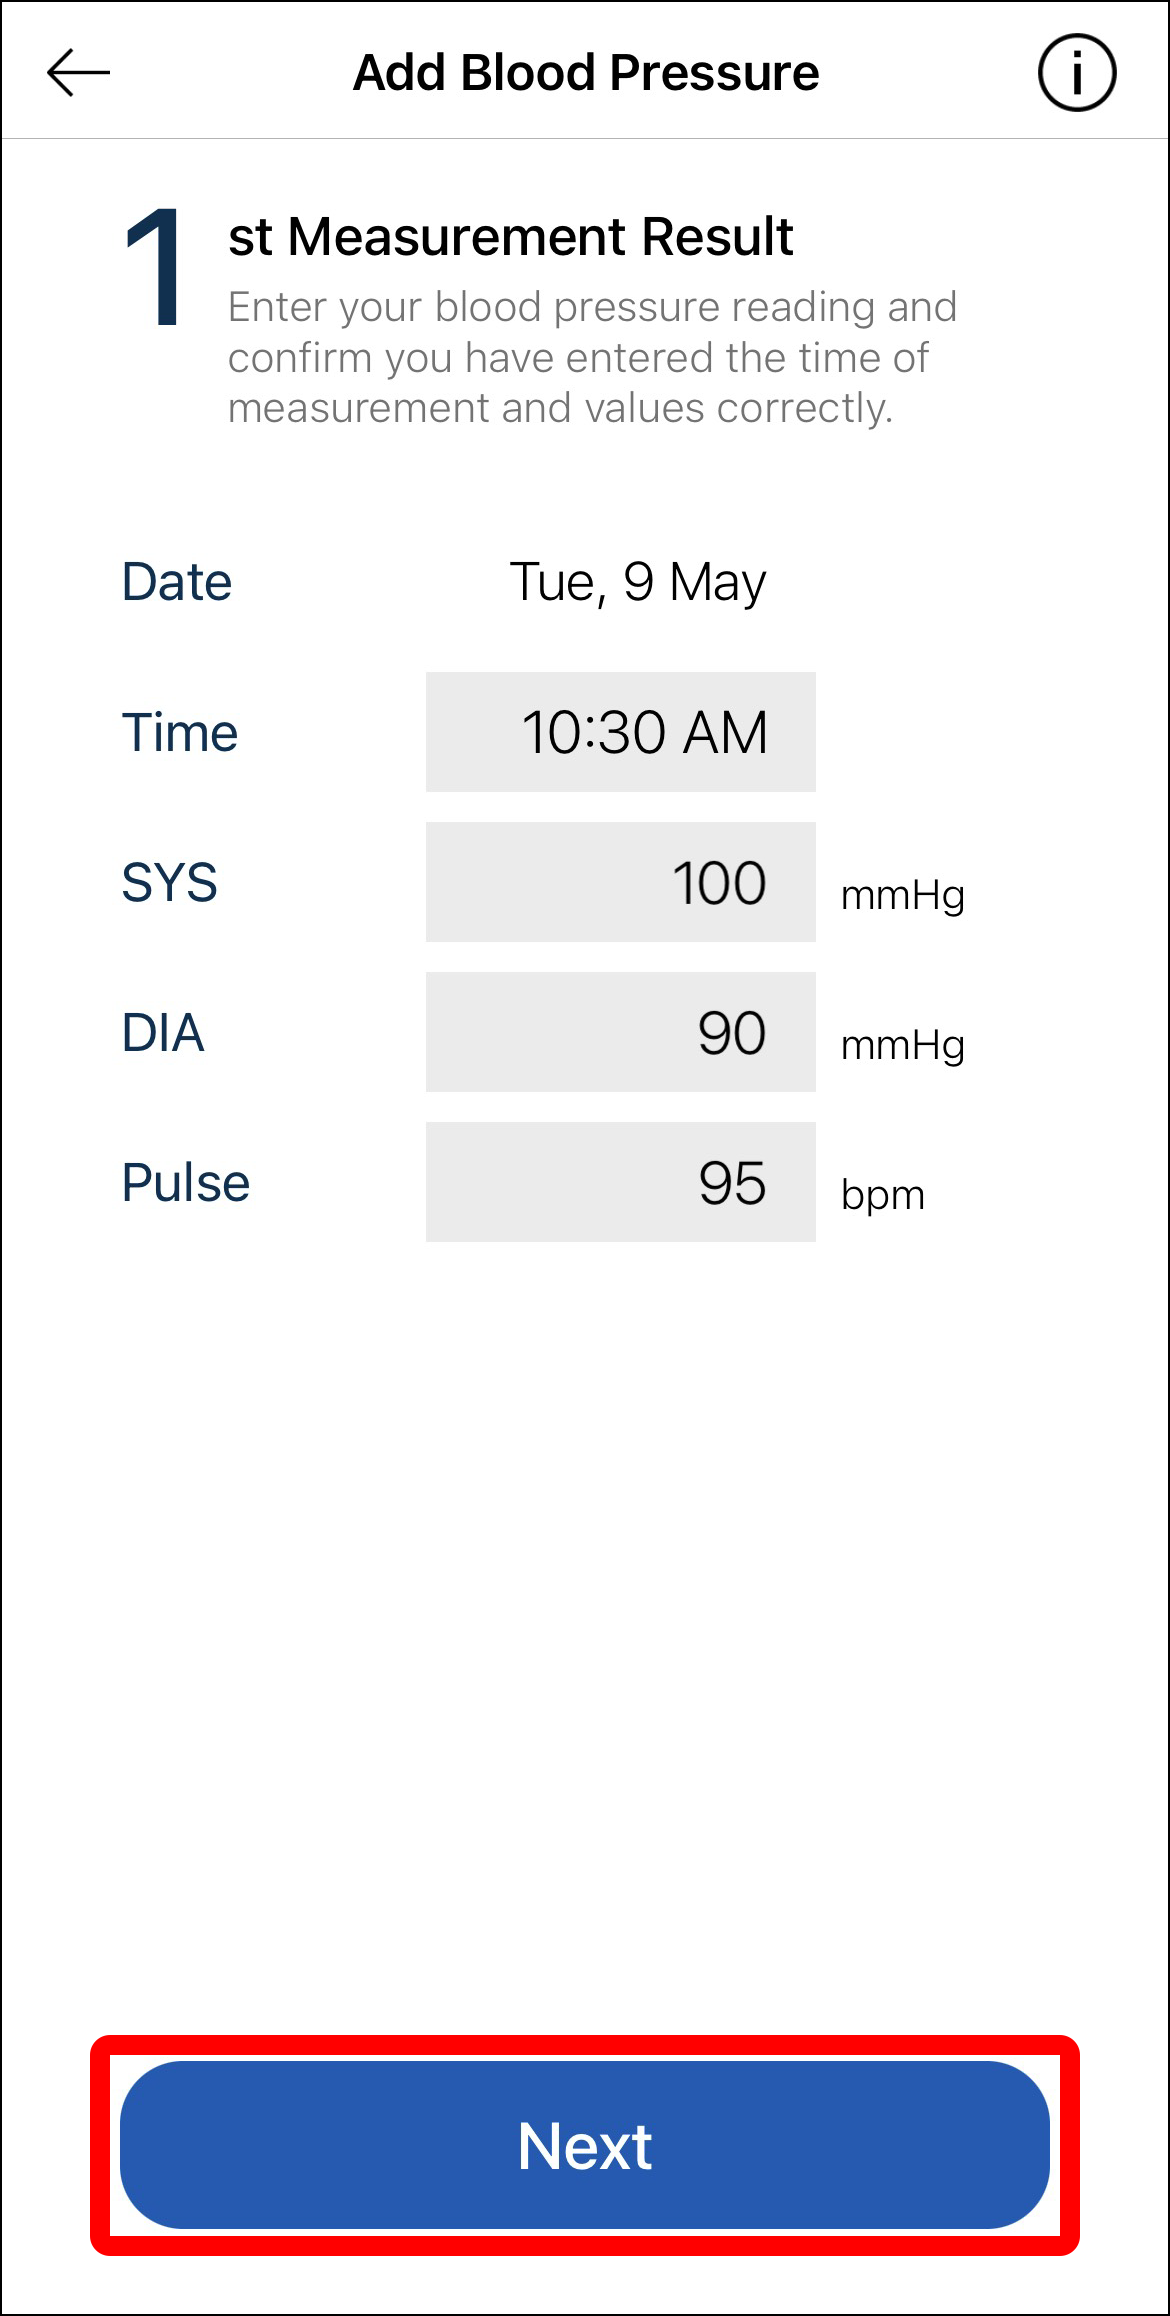Edit the Pulse value field showing 95
Image resolution: width=1170 pixels, height=2316 pixels.
(621, 1182)
